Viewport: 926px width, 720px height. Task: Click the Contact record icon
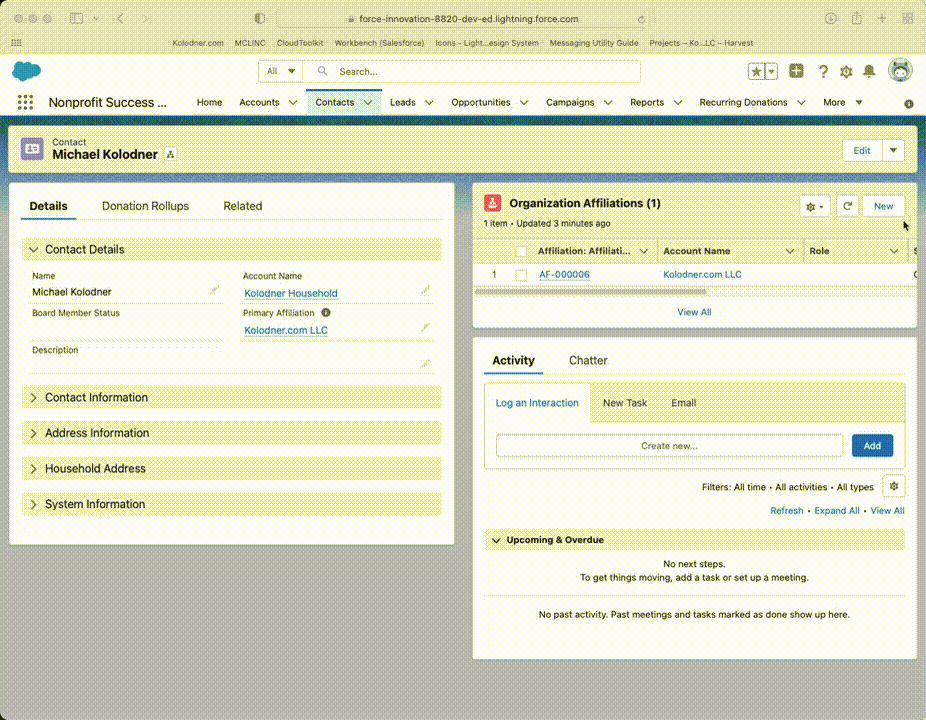32,149
